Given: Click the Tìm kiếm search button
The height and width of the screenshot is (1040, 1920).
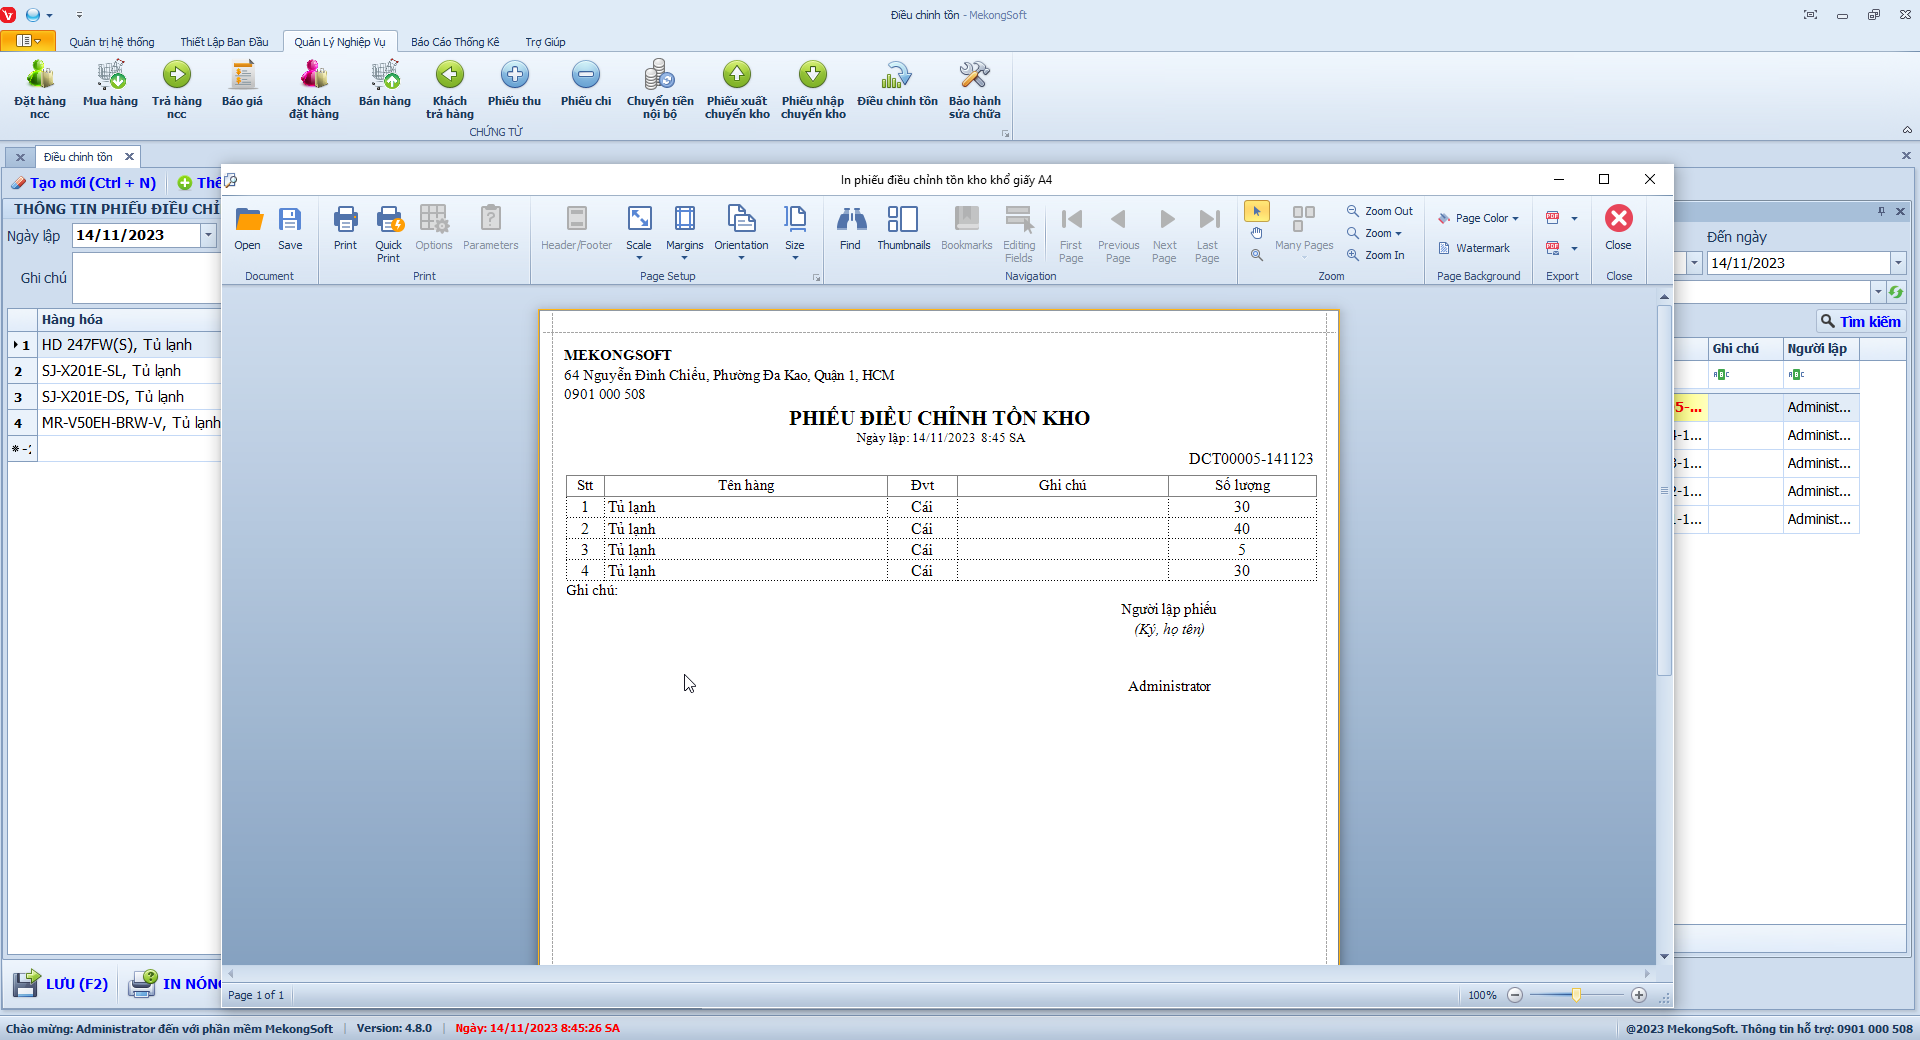Looking at the screenshot, I should [x=1860, y=321].
